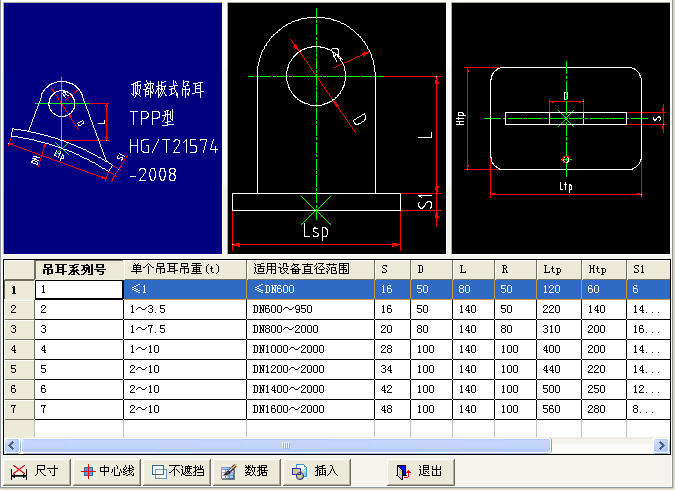Screen dimensions: 675x490
Task: Select the front view lug drawing
Action: (x=336, y=128)
